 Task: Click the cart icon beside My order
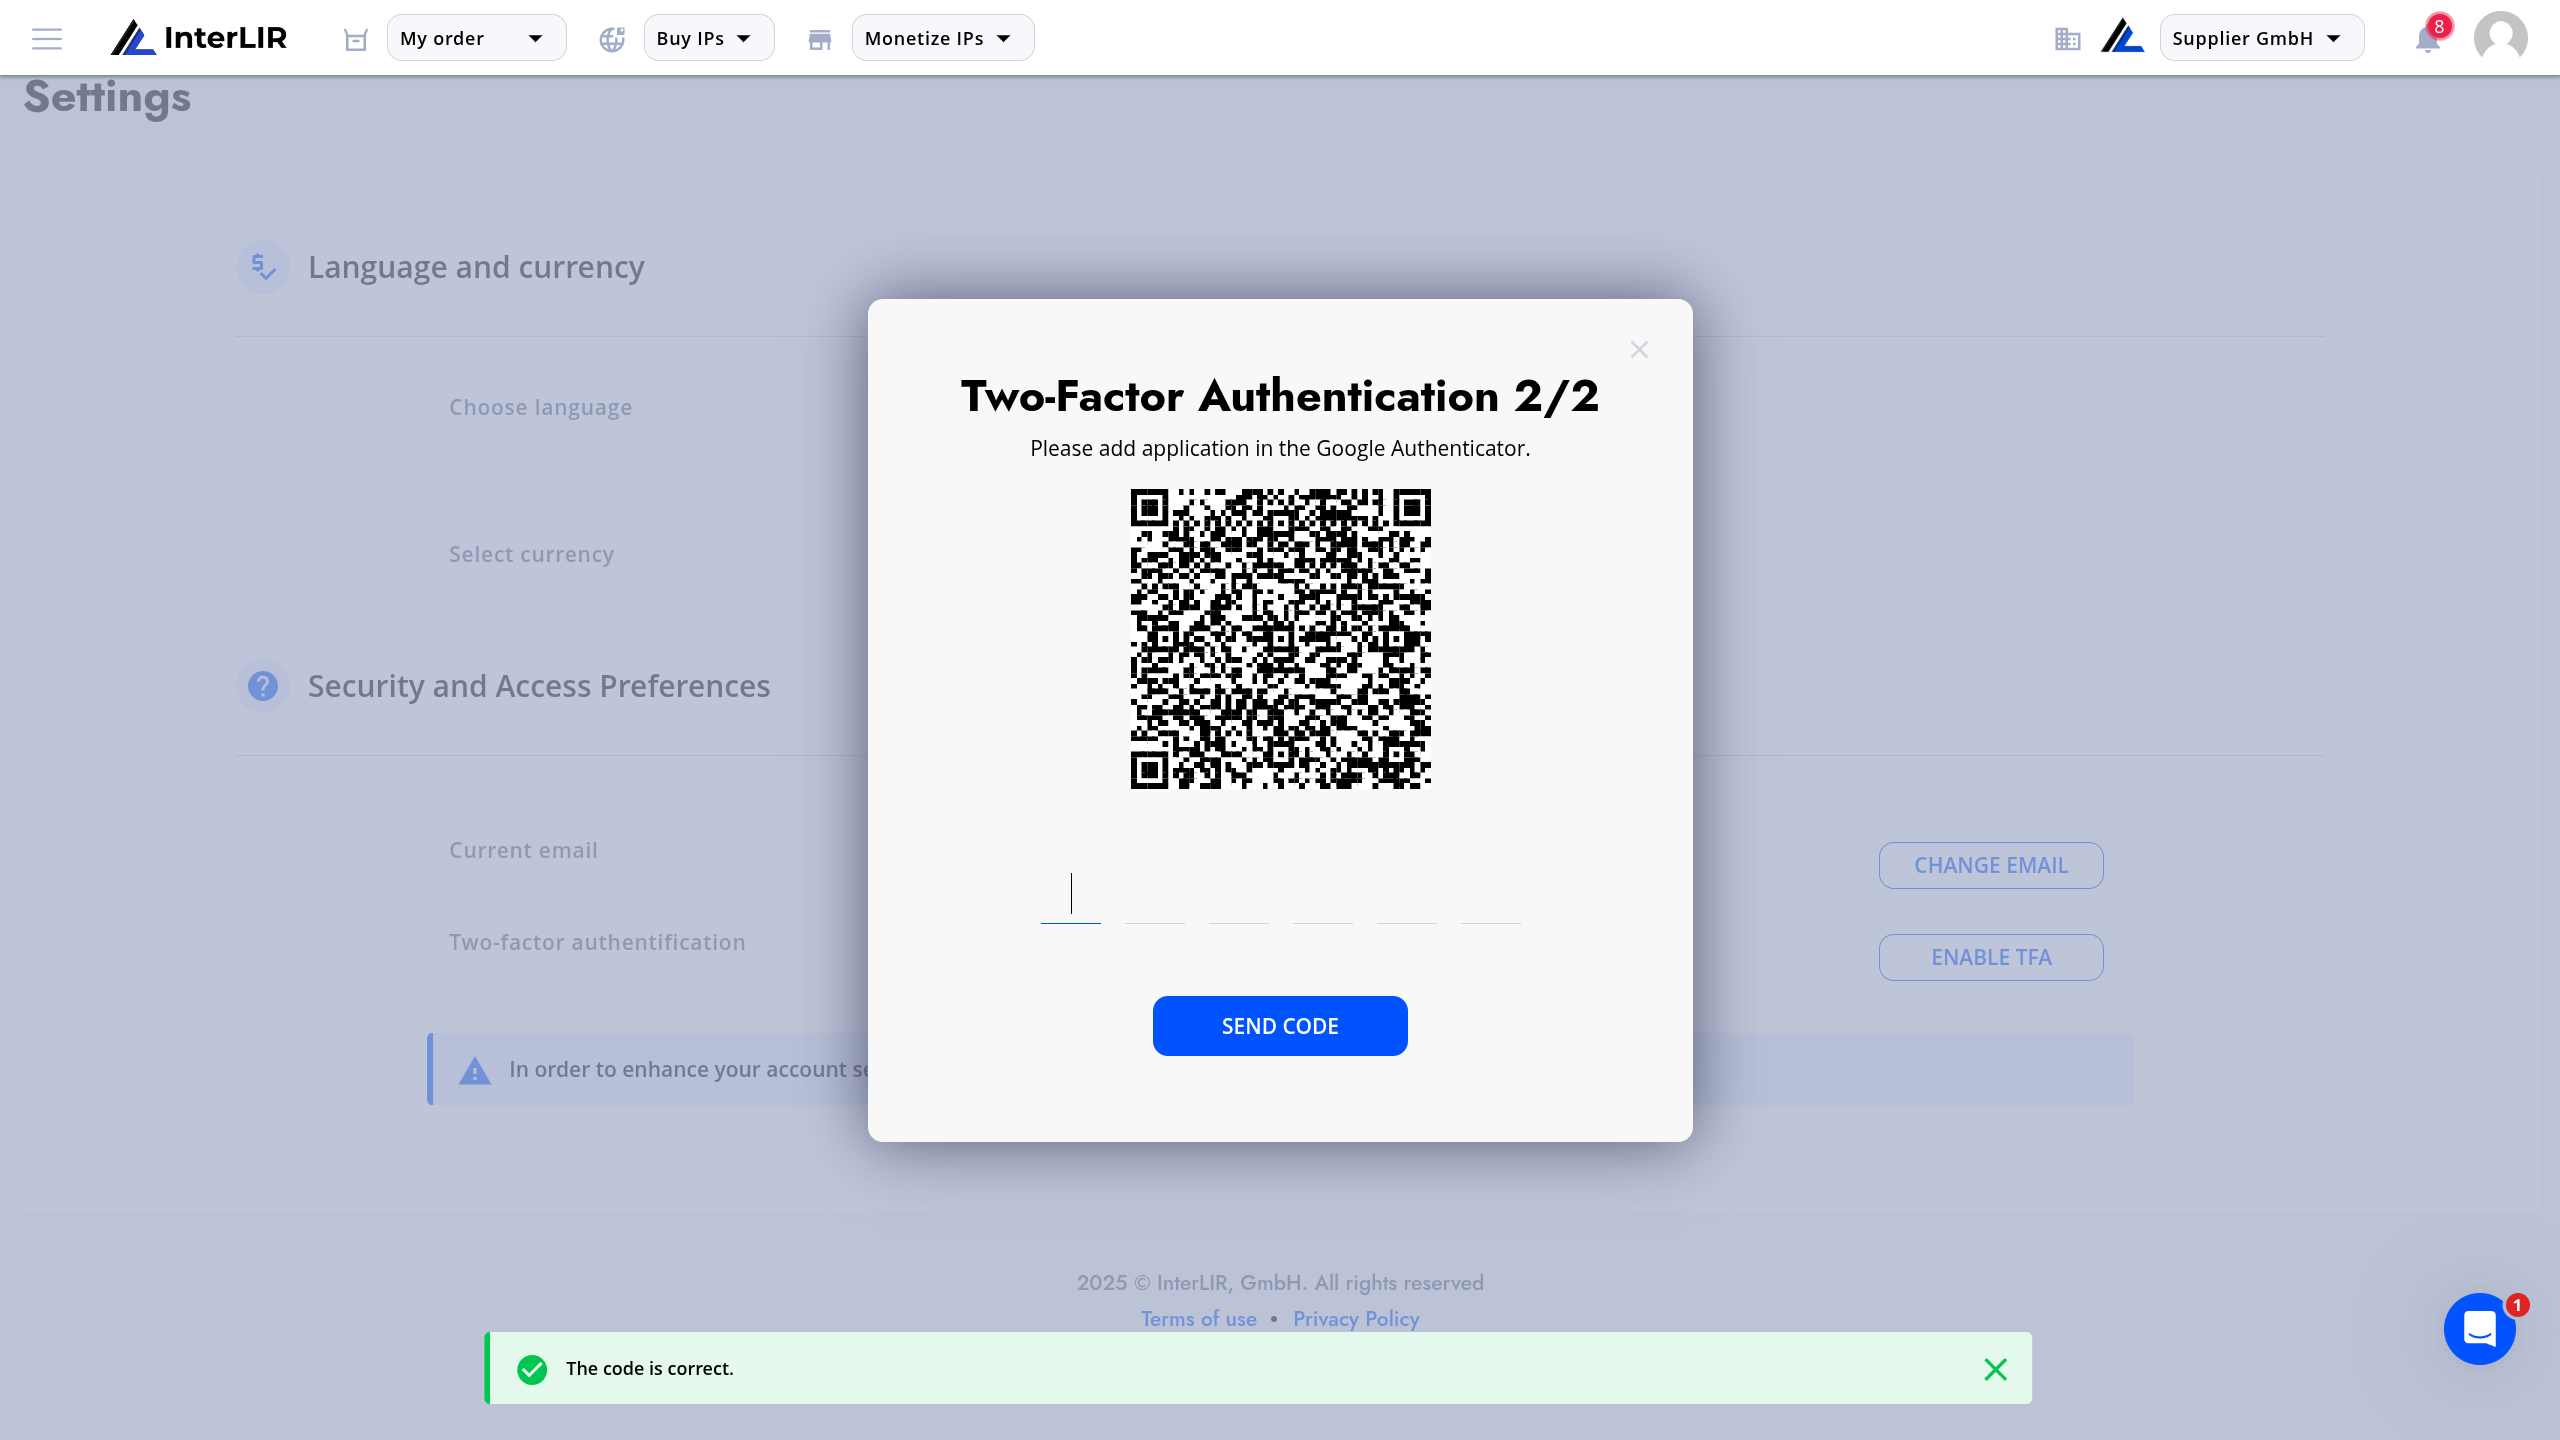point(356,39)
